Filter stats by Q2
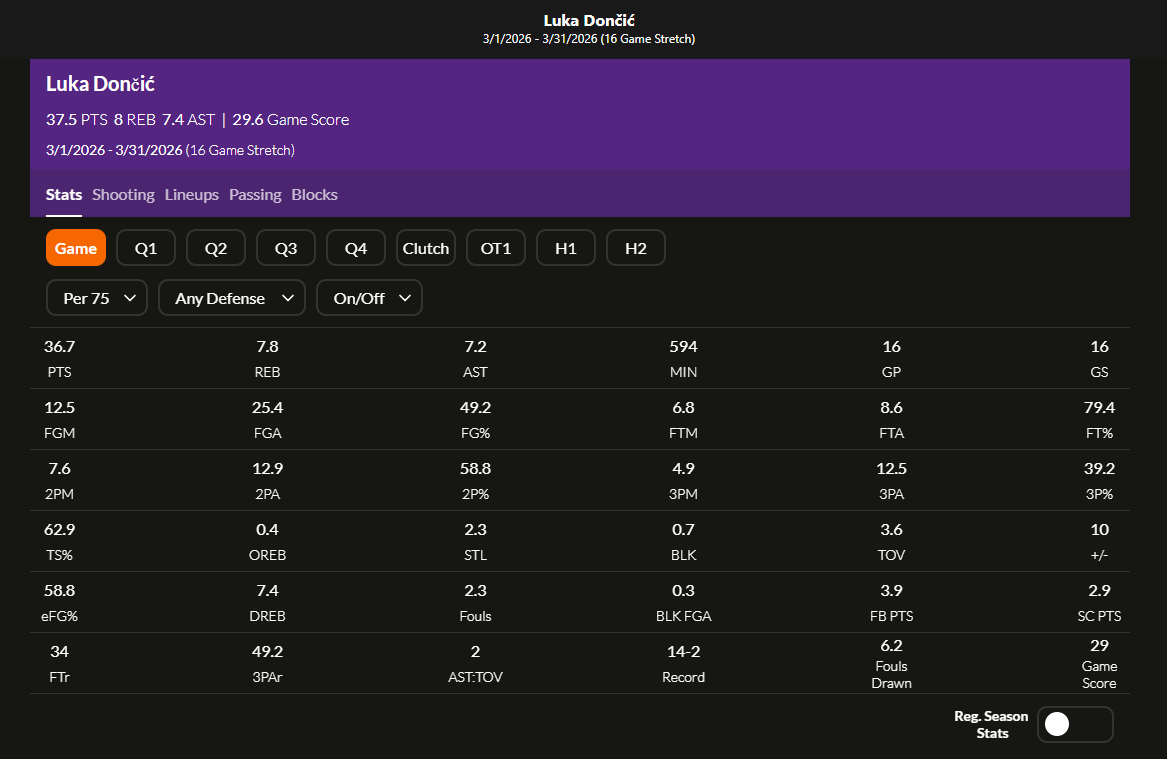Viewport: 1167px width, 759px height. point(216,248)
